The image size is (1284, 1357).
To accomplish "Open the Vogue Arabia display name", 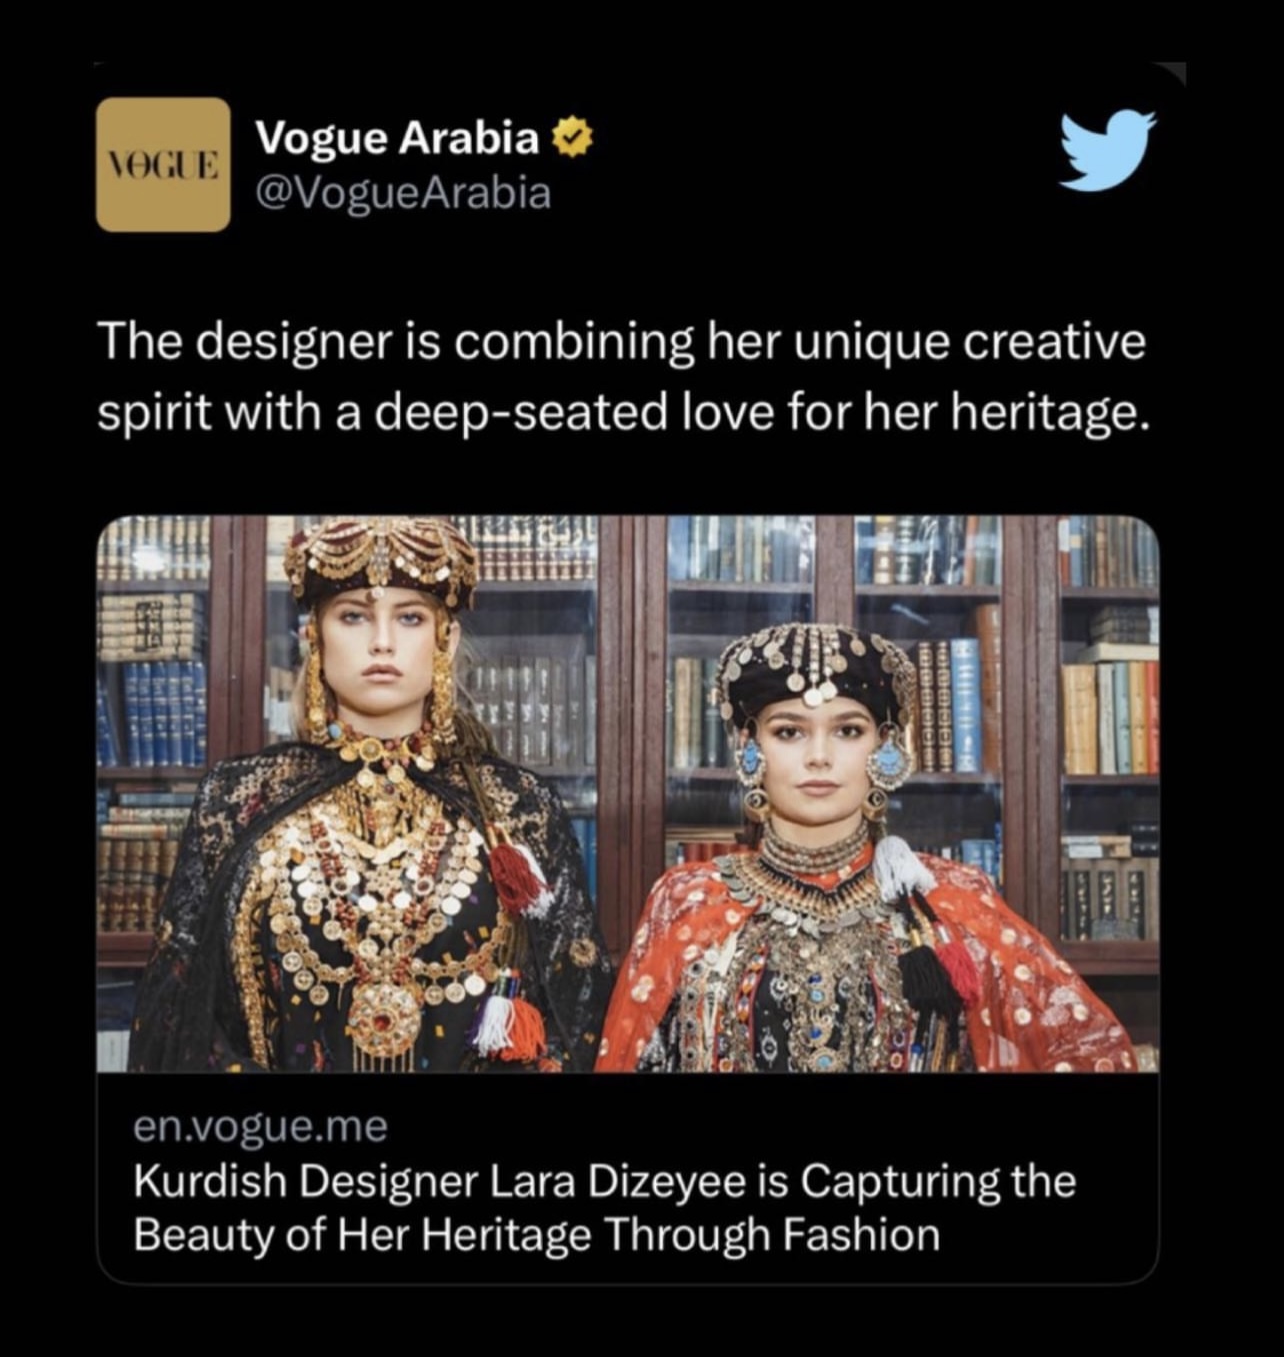I will pyautogui.click(x=399, y=139).
